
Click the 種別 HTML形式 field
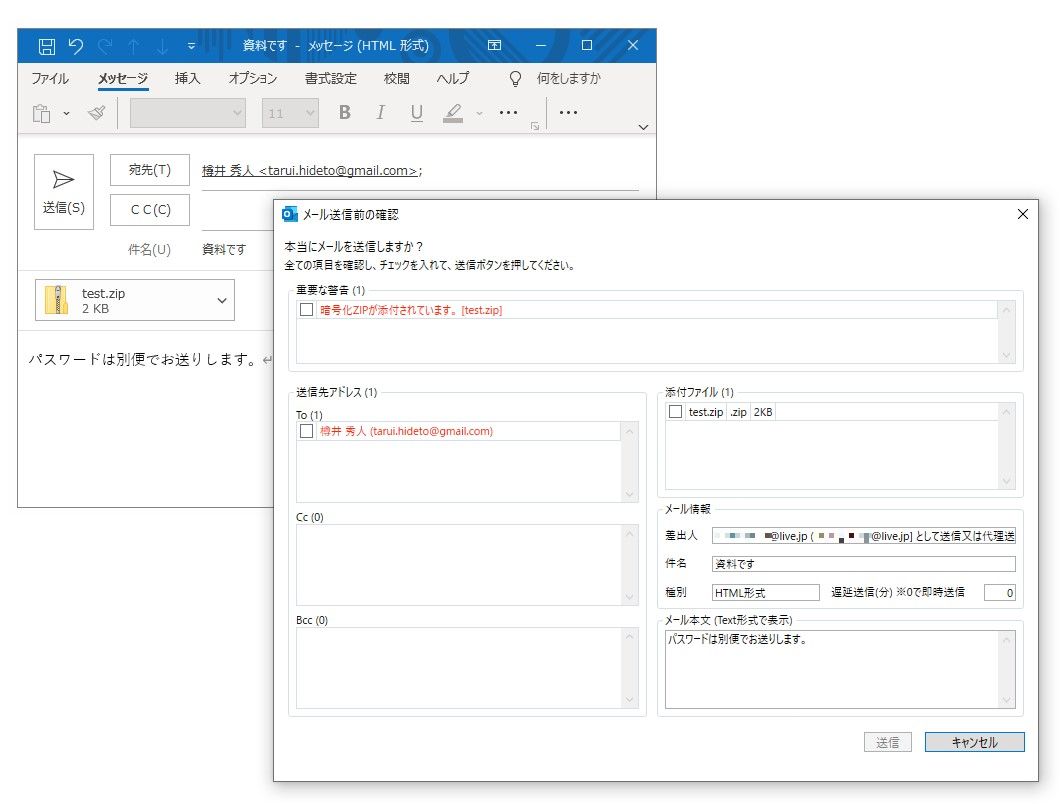click(x=765, y=592)
